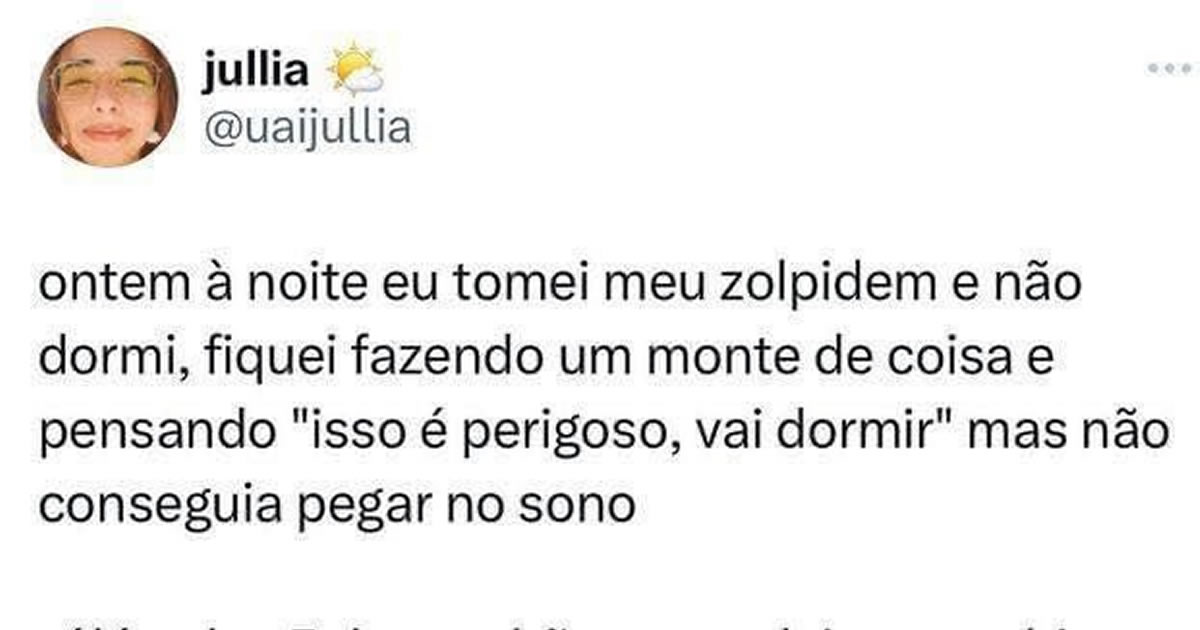The width and height of the screenshot is (1200, 630).
Task: Open jullia's round profile picture
Action: (107, 97)
